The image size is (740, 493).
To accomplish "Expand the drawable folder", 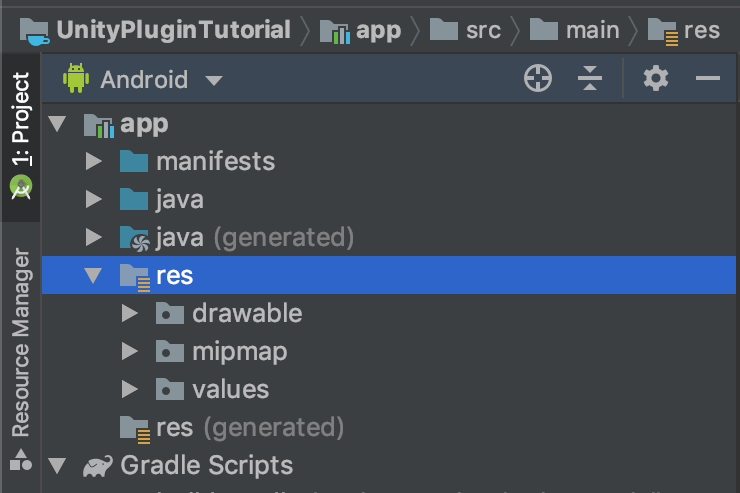I will [129, 313].
